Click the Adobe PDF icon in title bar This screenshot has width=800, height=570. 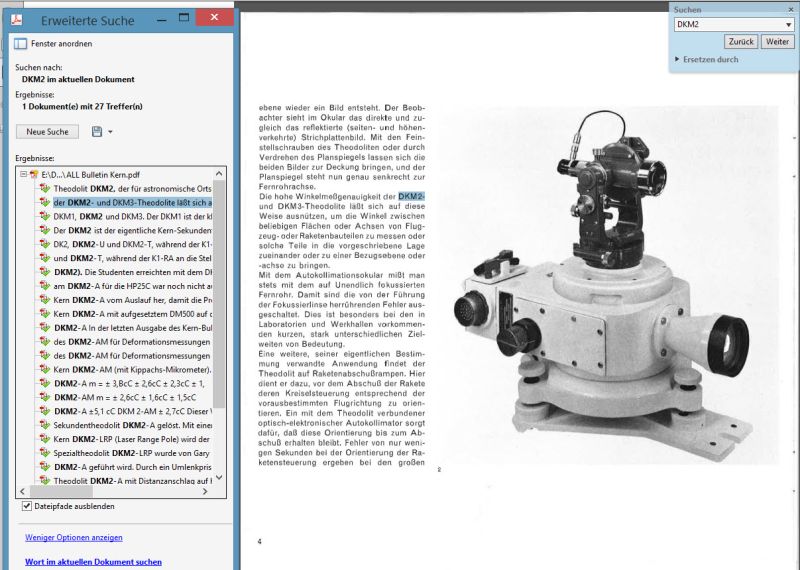(18, 20)
